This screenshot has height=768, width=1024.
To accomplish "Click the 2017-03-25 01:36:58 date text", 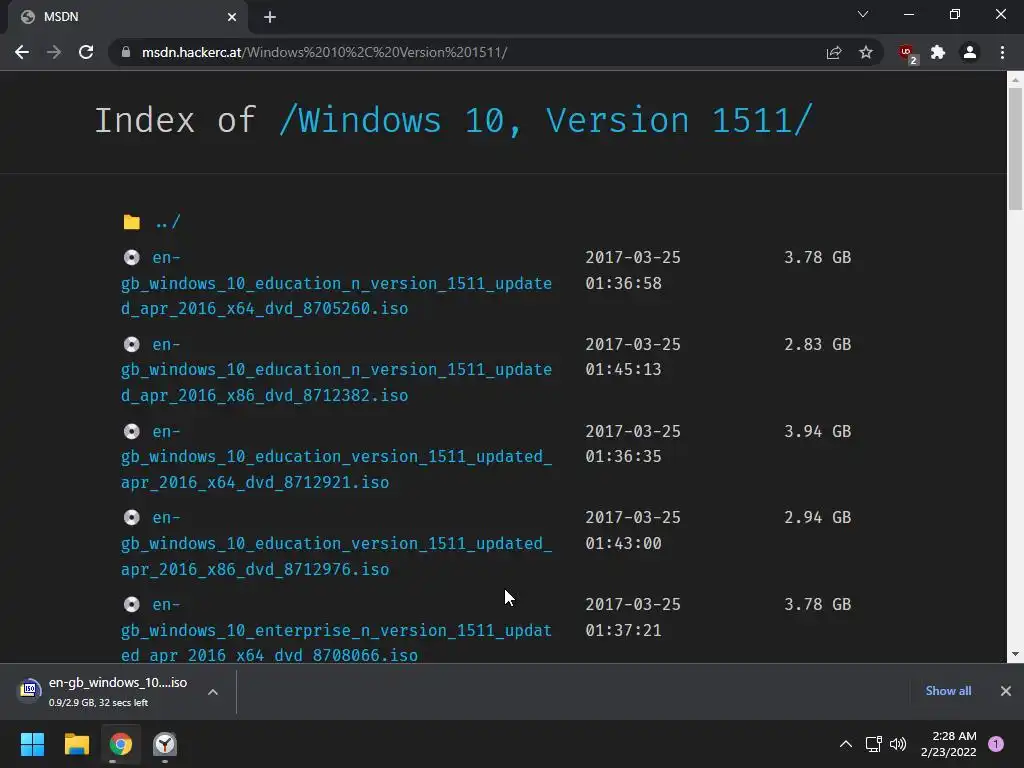I will click(x=633, y=270).
